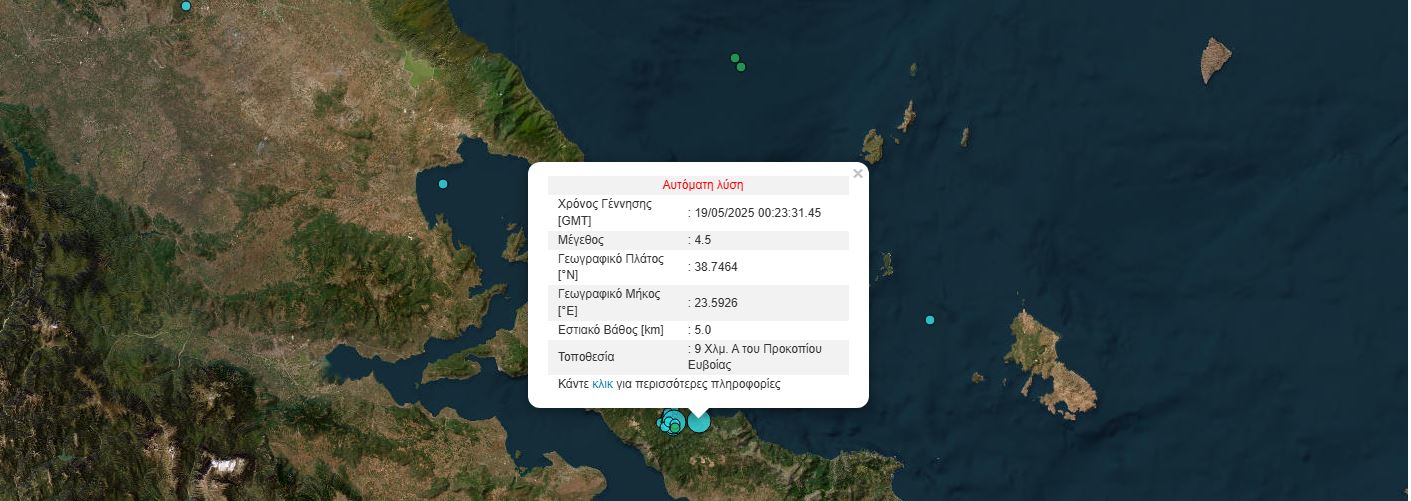Click the 'Μέγεθος' row label

coord(580,240)
